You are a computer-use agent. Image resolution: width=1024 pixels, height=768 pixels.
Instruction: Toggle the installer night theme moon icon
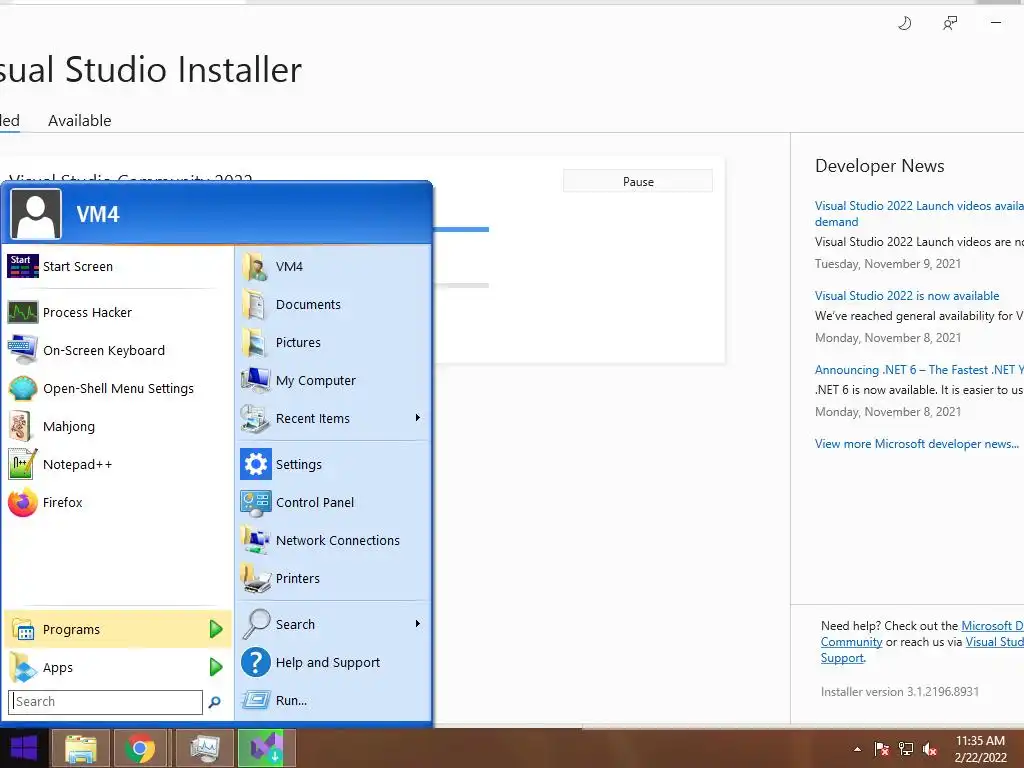pyautogui.click(x=904, y=24)
